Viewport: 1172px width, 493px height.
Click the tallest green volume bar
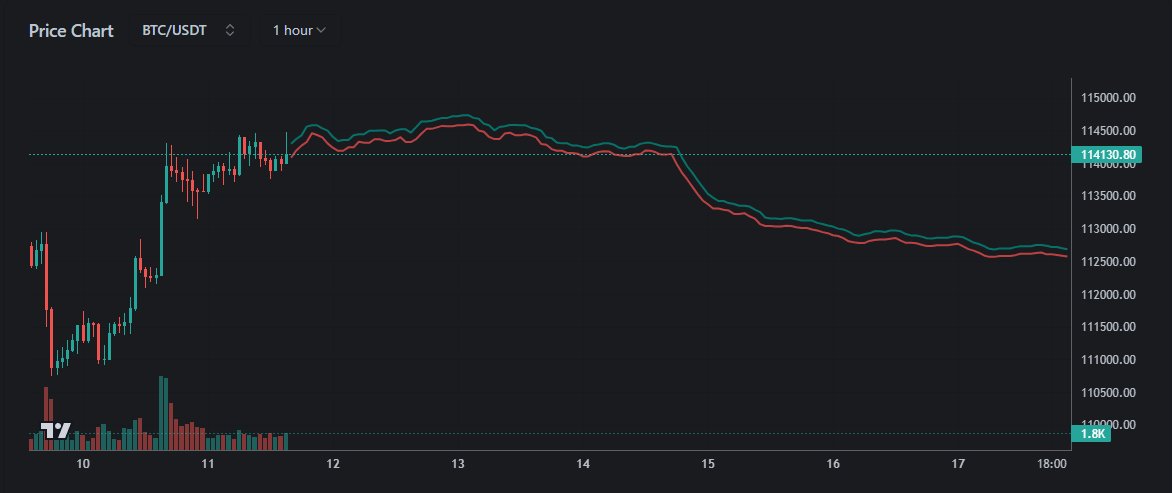160,413
